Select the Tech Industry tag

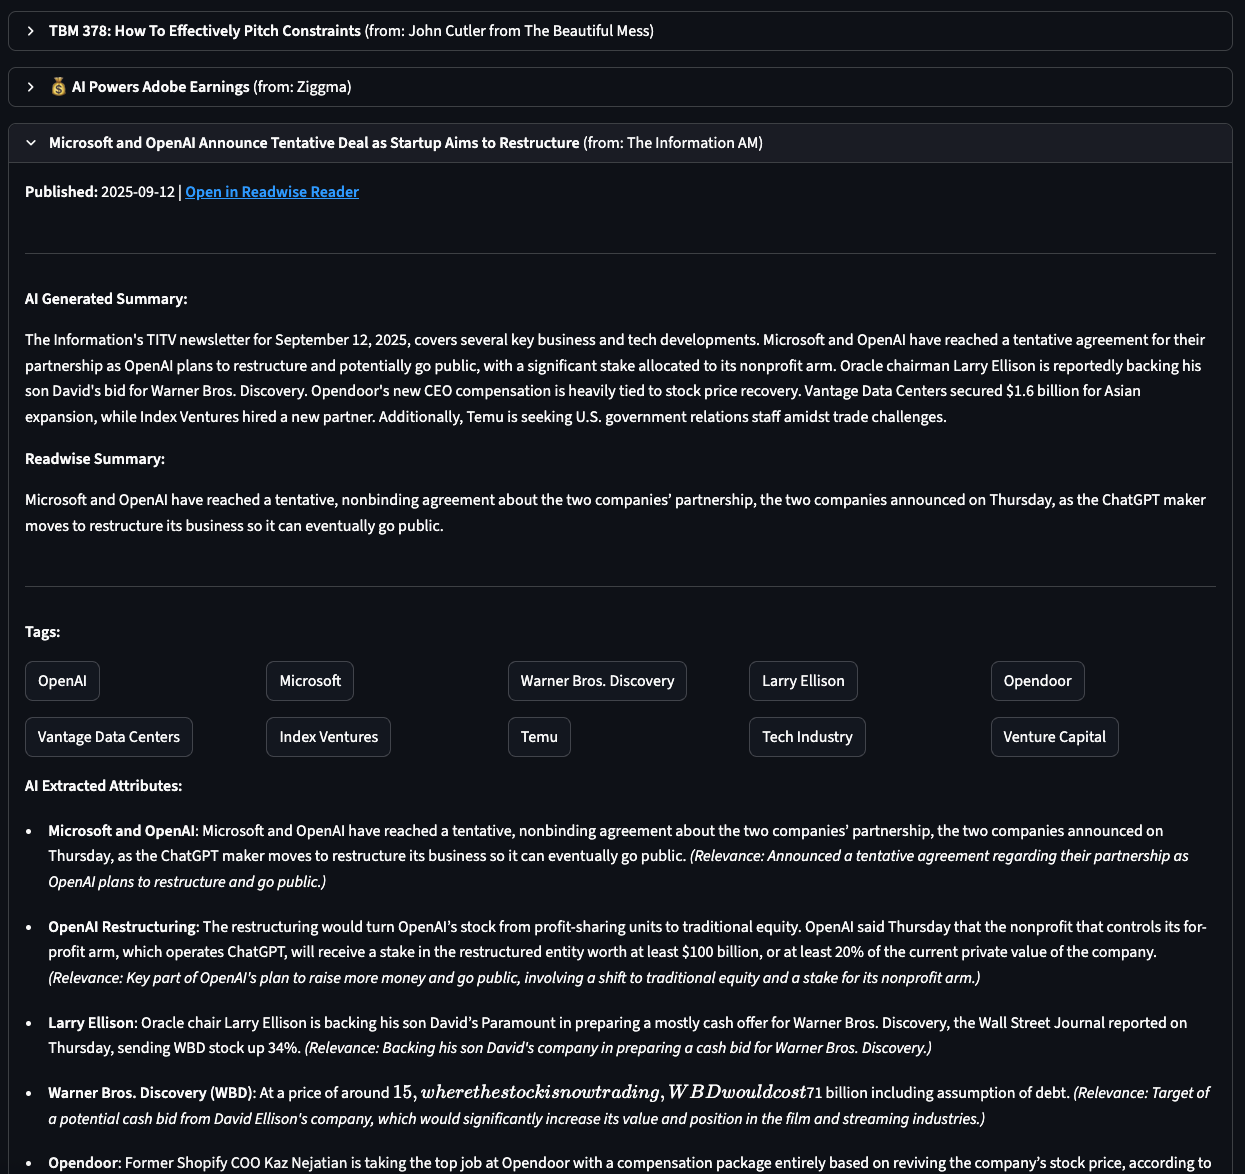point(807,737)
